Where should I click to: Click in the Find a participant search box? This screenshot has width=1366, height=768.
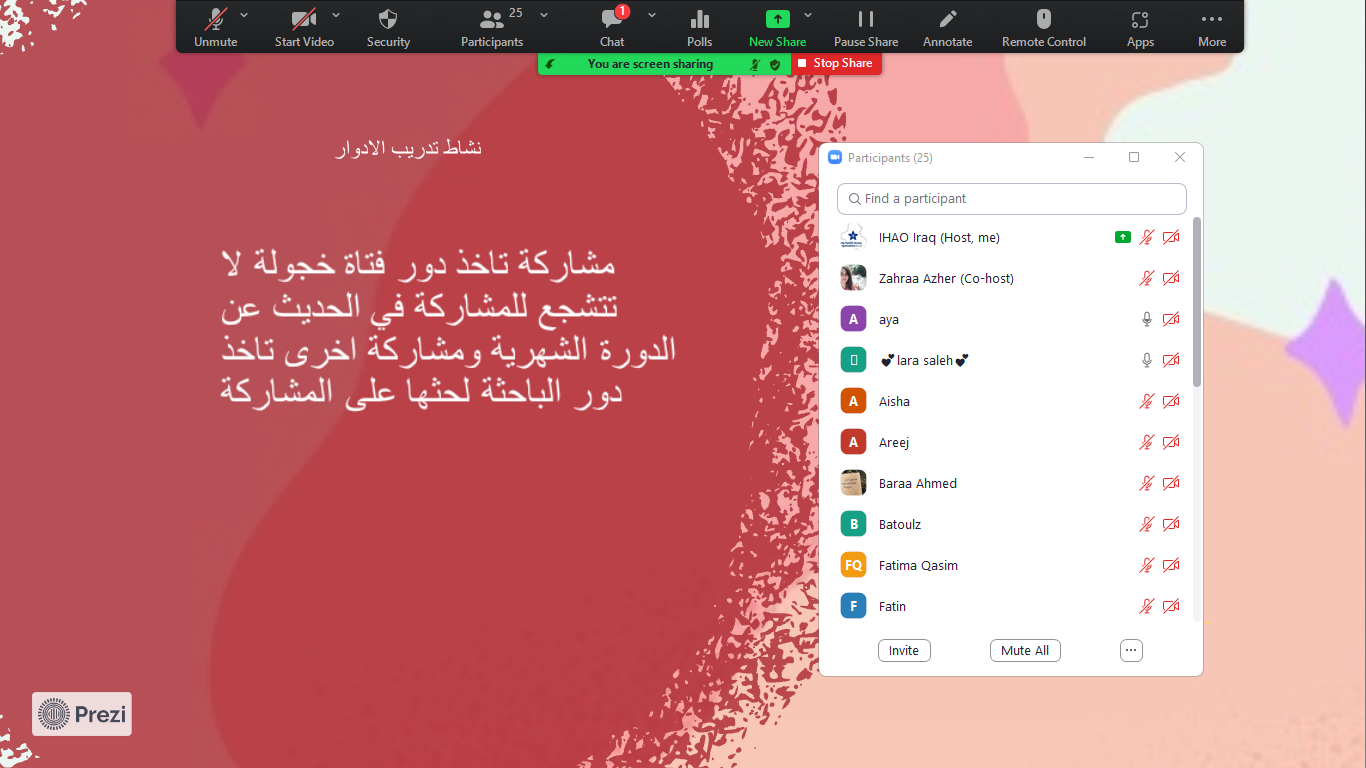click(x=1011, y=199)
